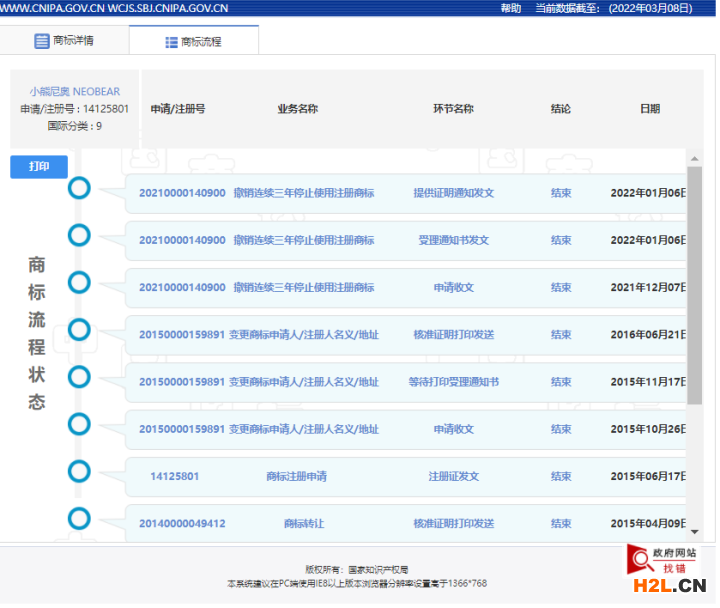Image resolution: width=720 pixels, height=608 pixels.
Task: Open the 帮助 link in header
Action: [x=510, y=8]
